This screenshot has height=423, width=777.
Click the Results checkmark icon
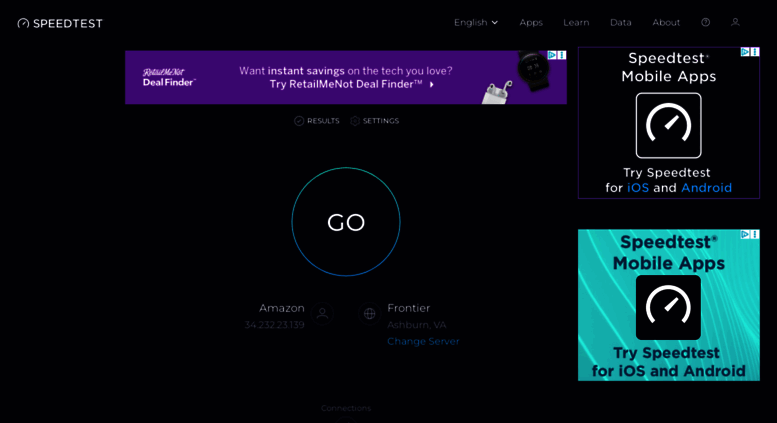[299, 121]
